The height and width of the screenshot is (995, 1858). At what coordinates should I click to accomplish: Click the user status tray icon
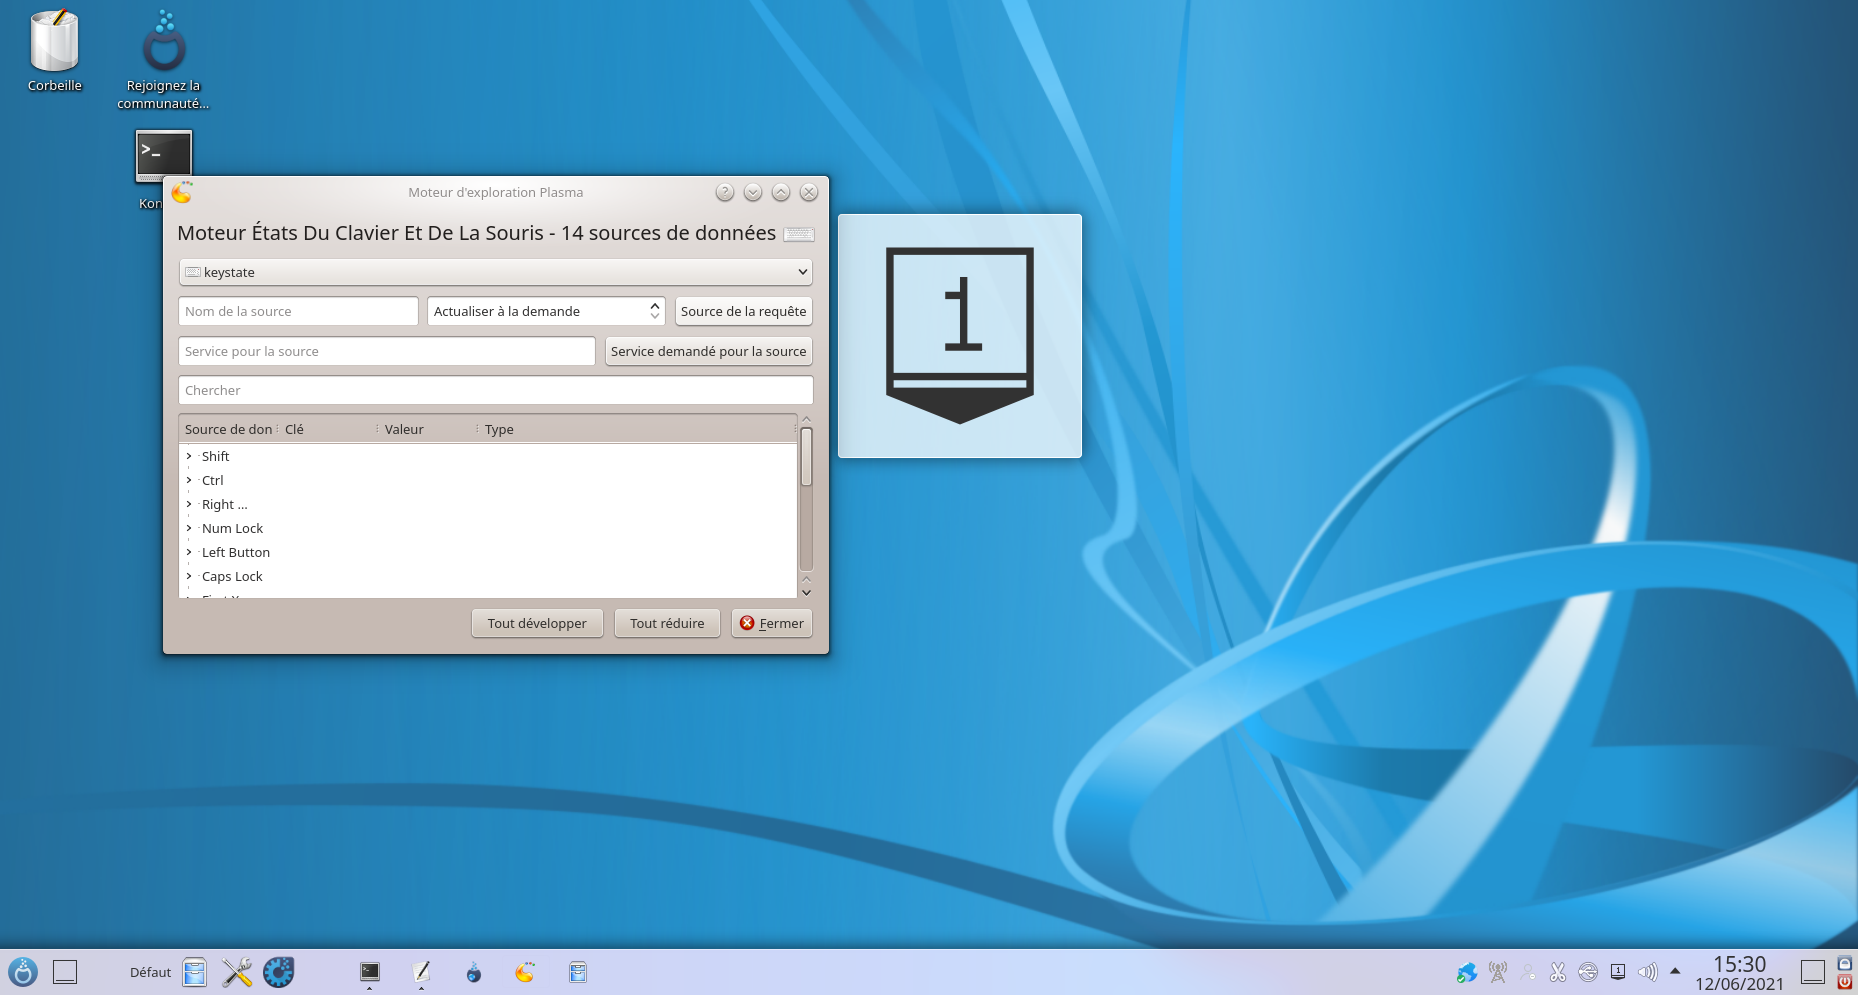point(1528,972)
